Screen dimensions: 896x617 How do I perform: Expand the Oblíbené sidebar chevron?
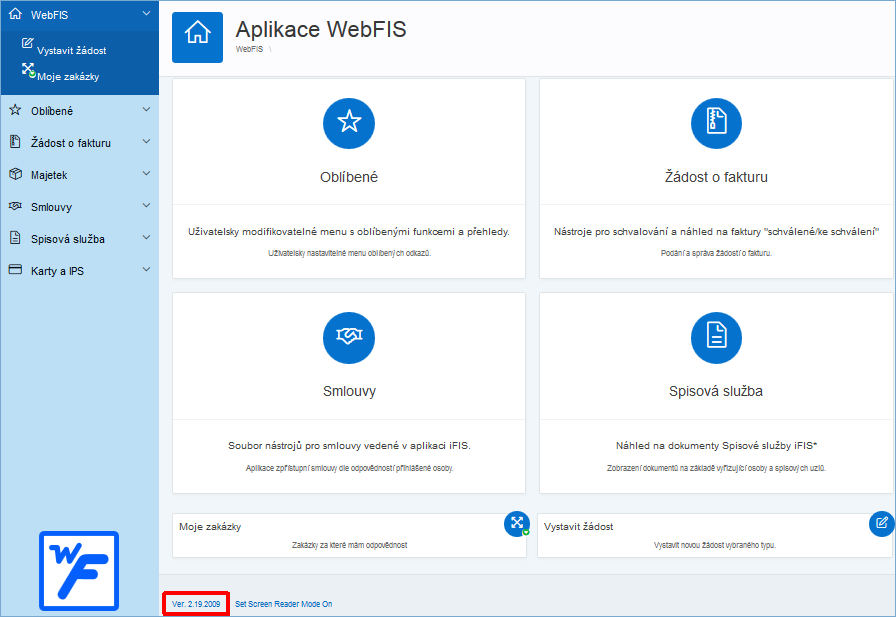click(146, 109)
